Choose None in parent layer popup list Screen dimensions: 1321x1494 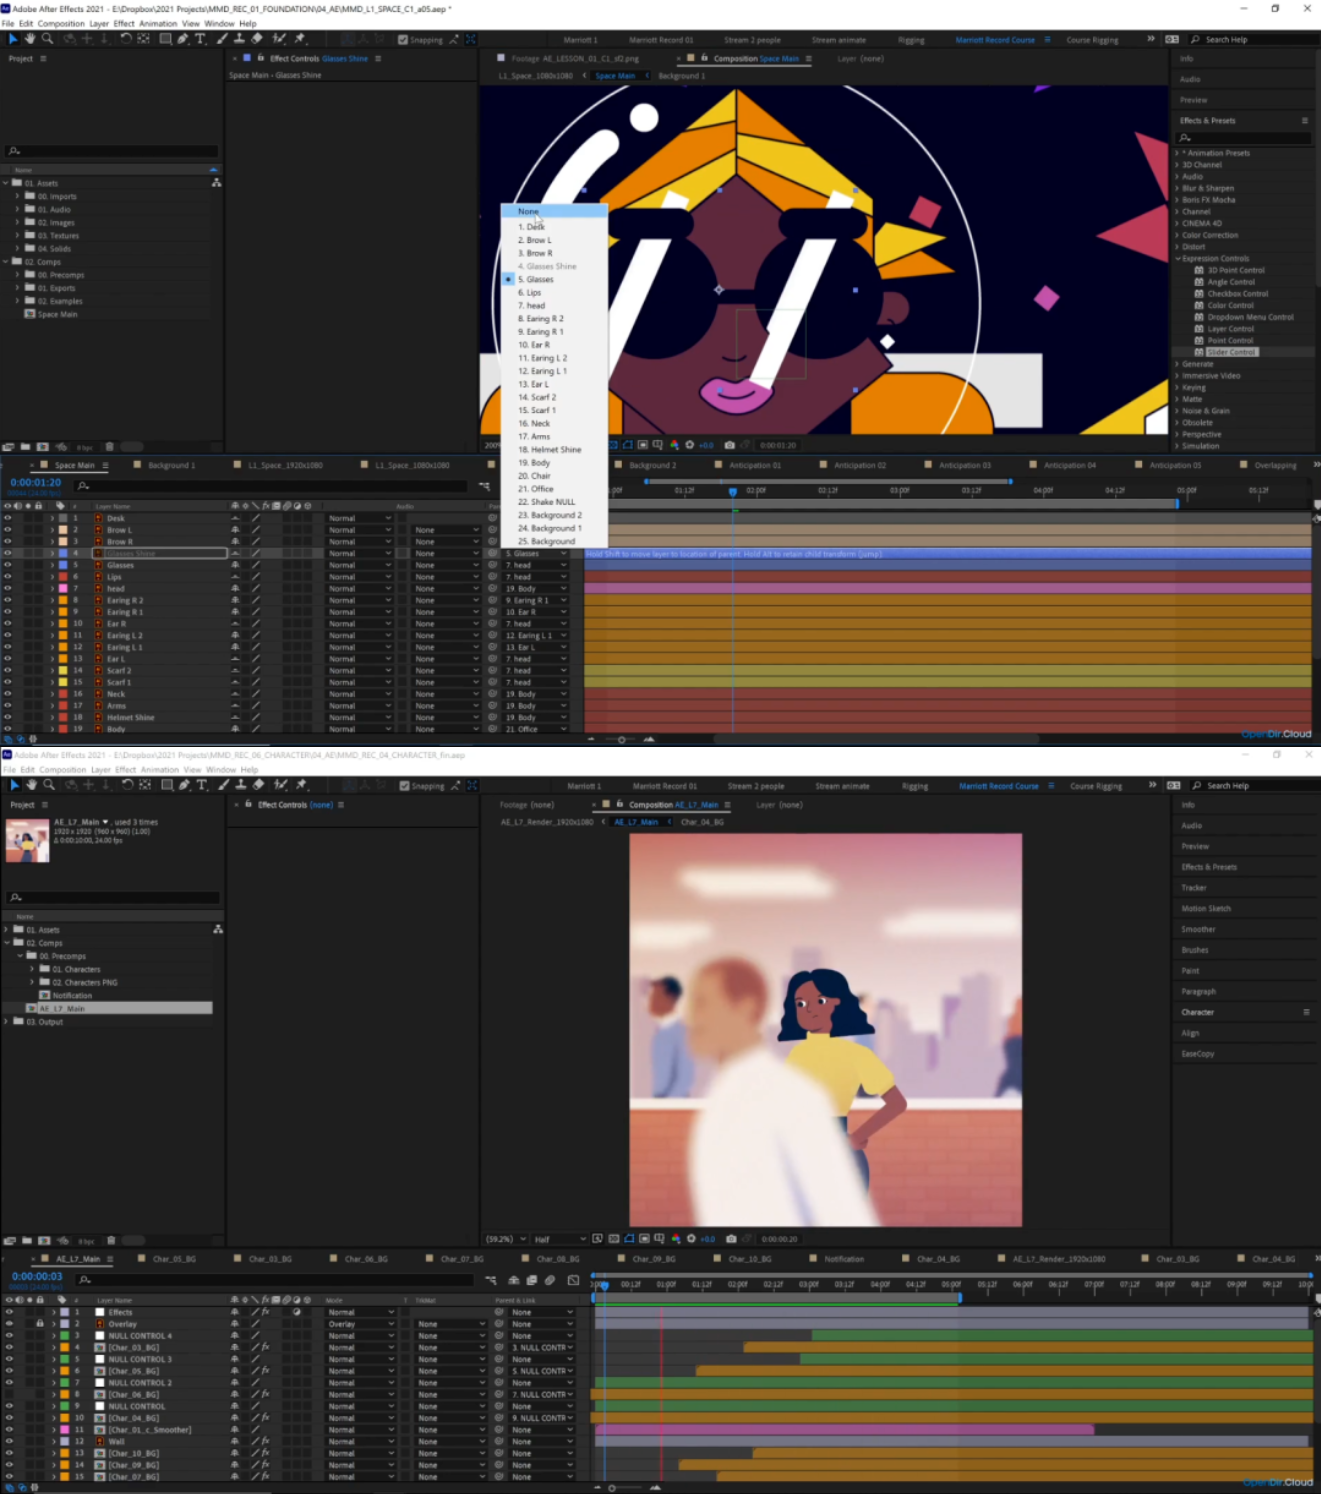click(x=554, y=211)
